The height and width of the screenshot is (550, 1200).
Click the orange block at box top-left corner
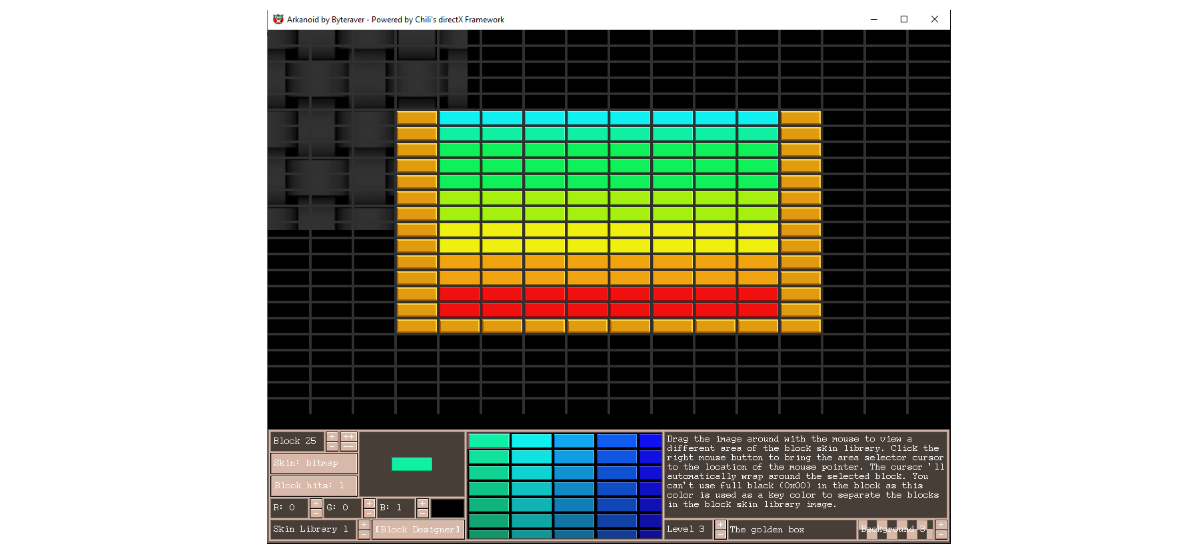[417, 118]
